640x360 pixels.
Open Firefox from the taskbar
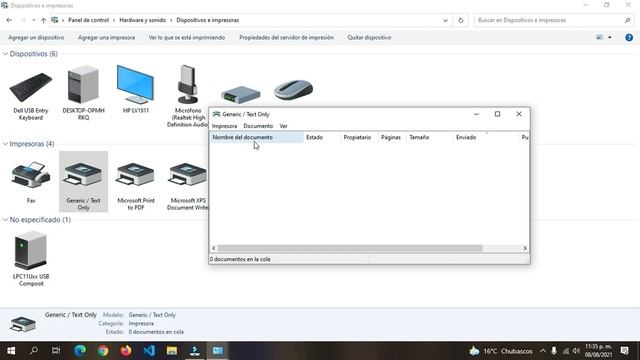point(126,351)
